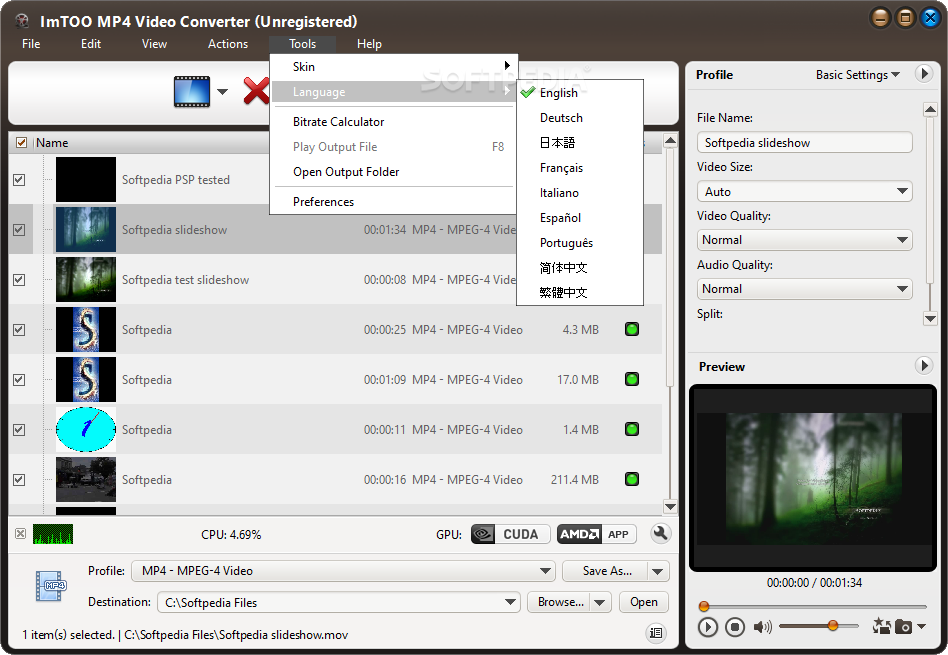Open the Video Quality dropdown

pos(804,240)
